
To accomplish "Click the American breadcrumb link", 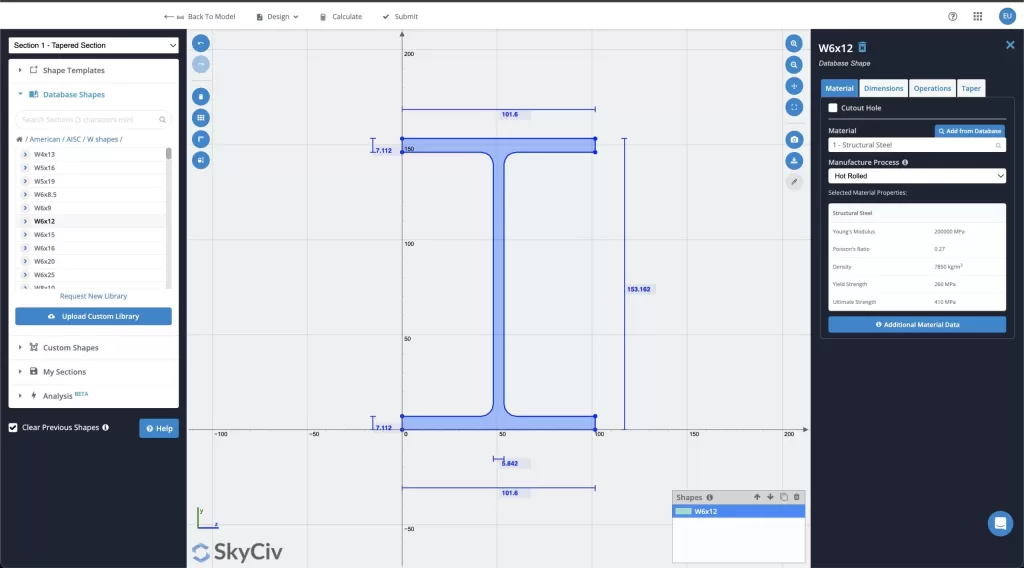I will click(44, 139).
